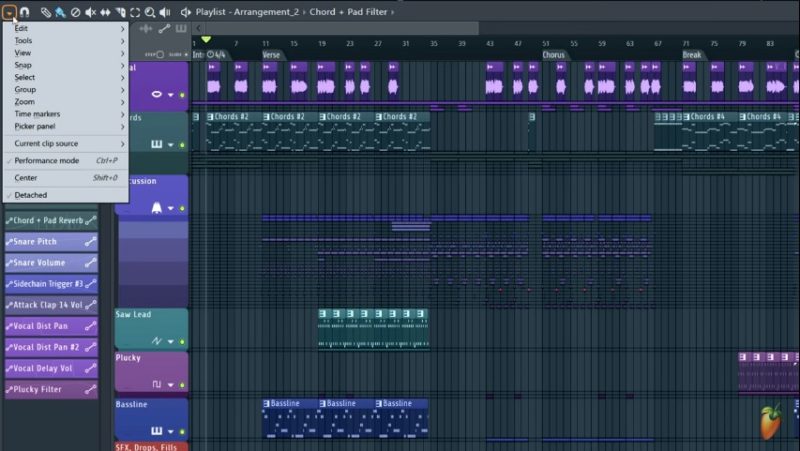800x451 pixels.
Task: Open the Snap menu entry
Action: (x=66, y=65)
